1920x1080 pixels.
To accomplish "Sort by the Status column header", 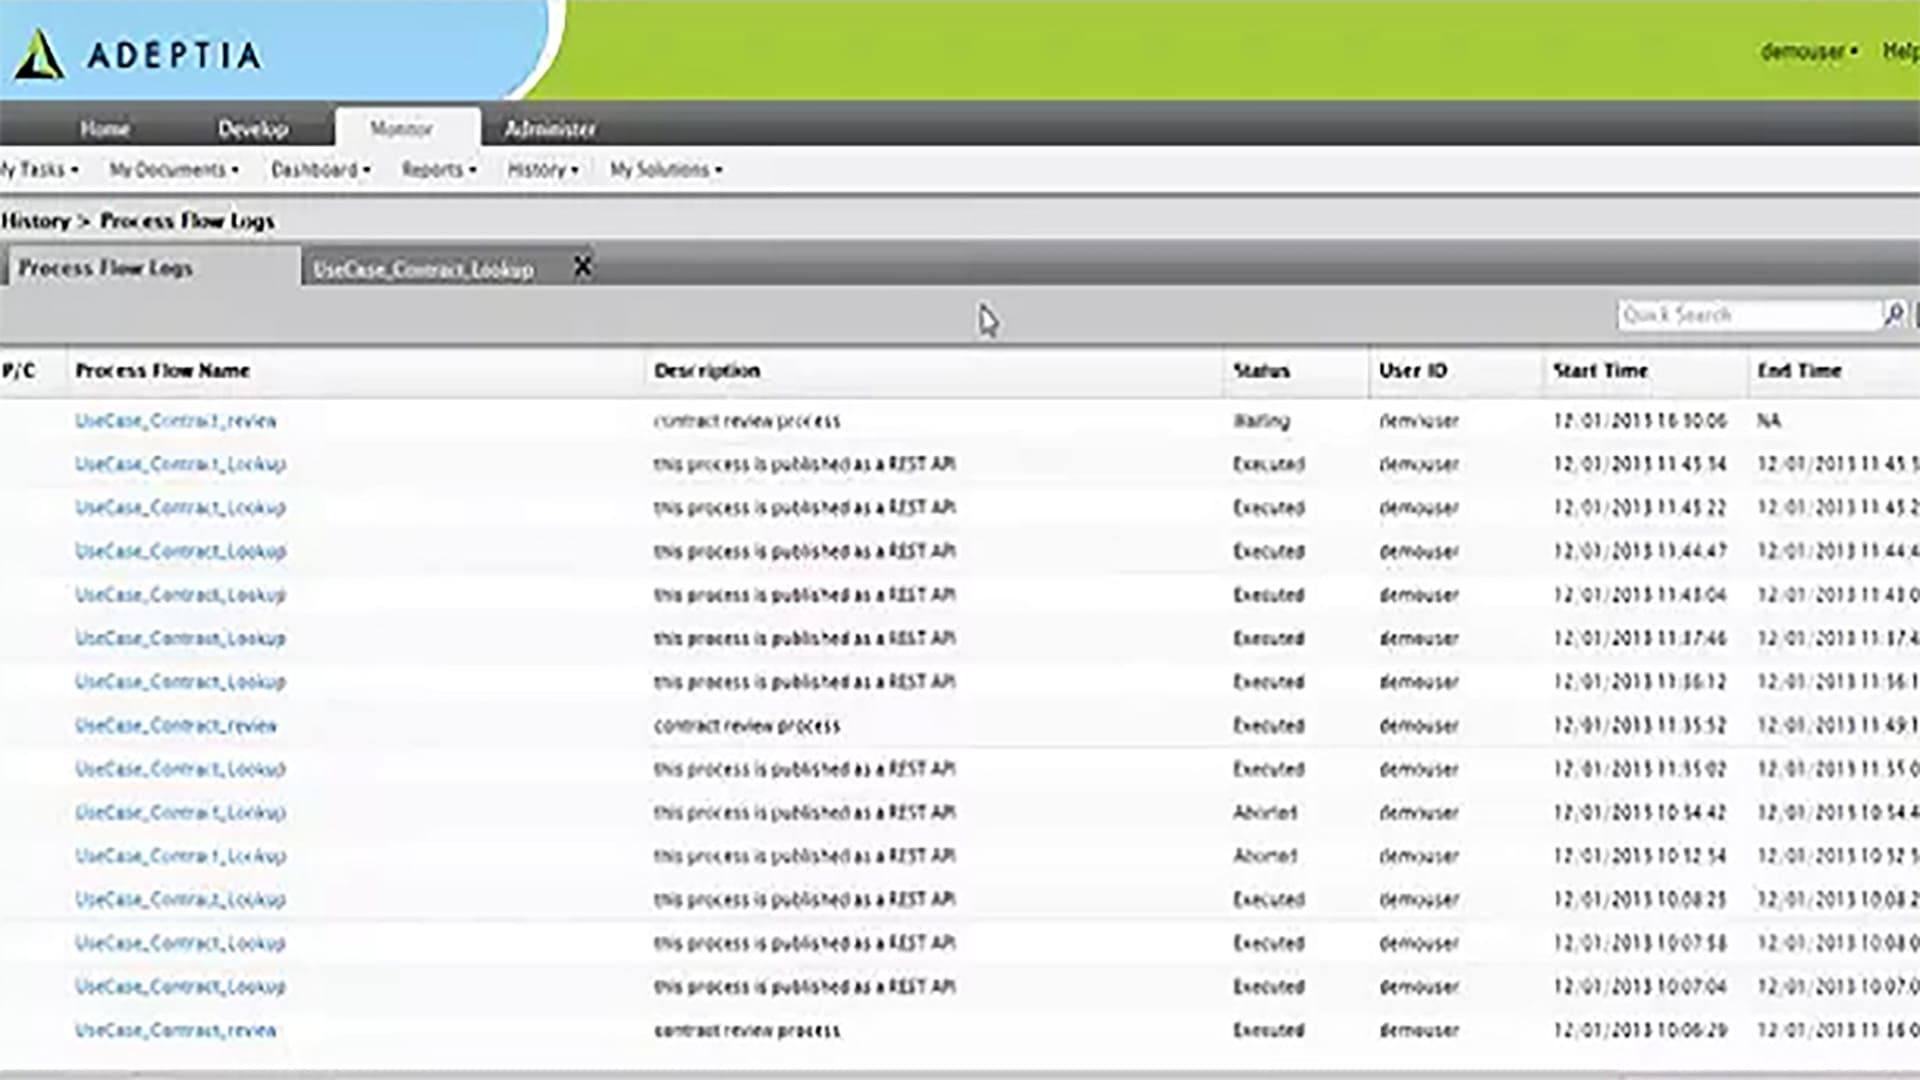I will [x=1261, y=371].
